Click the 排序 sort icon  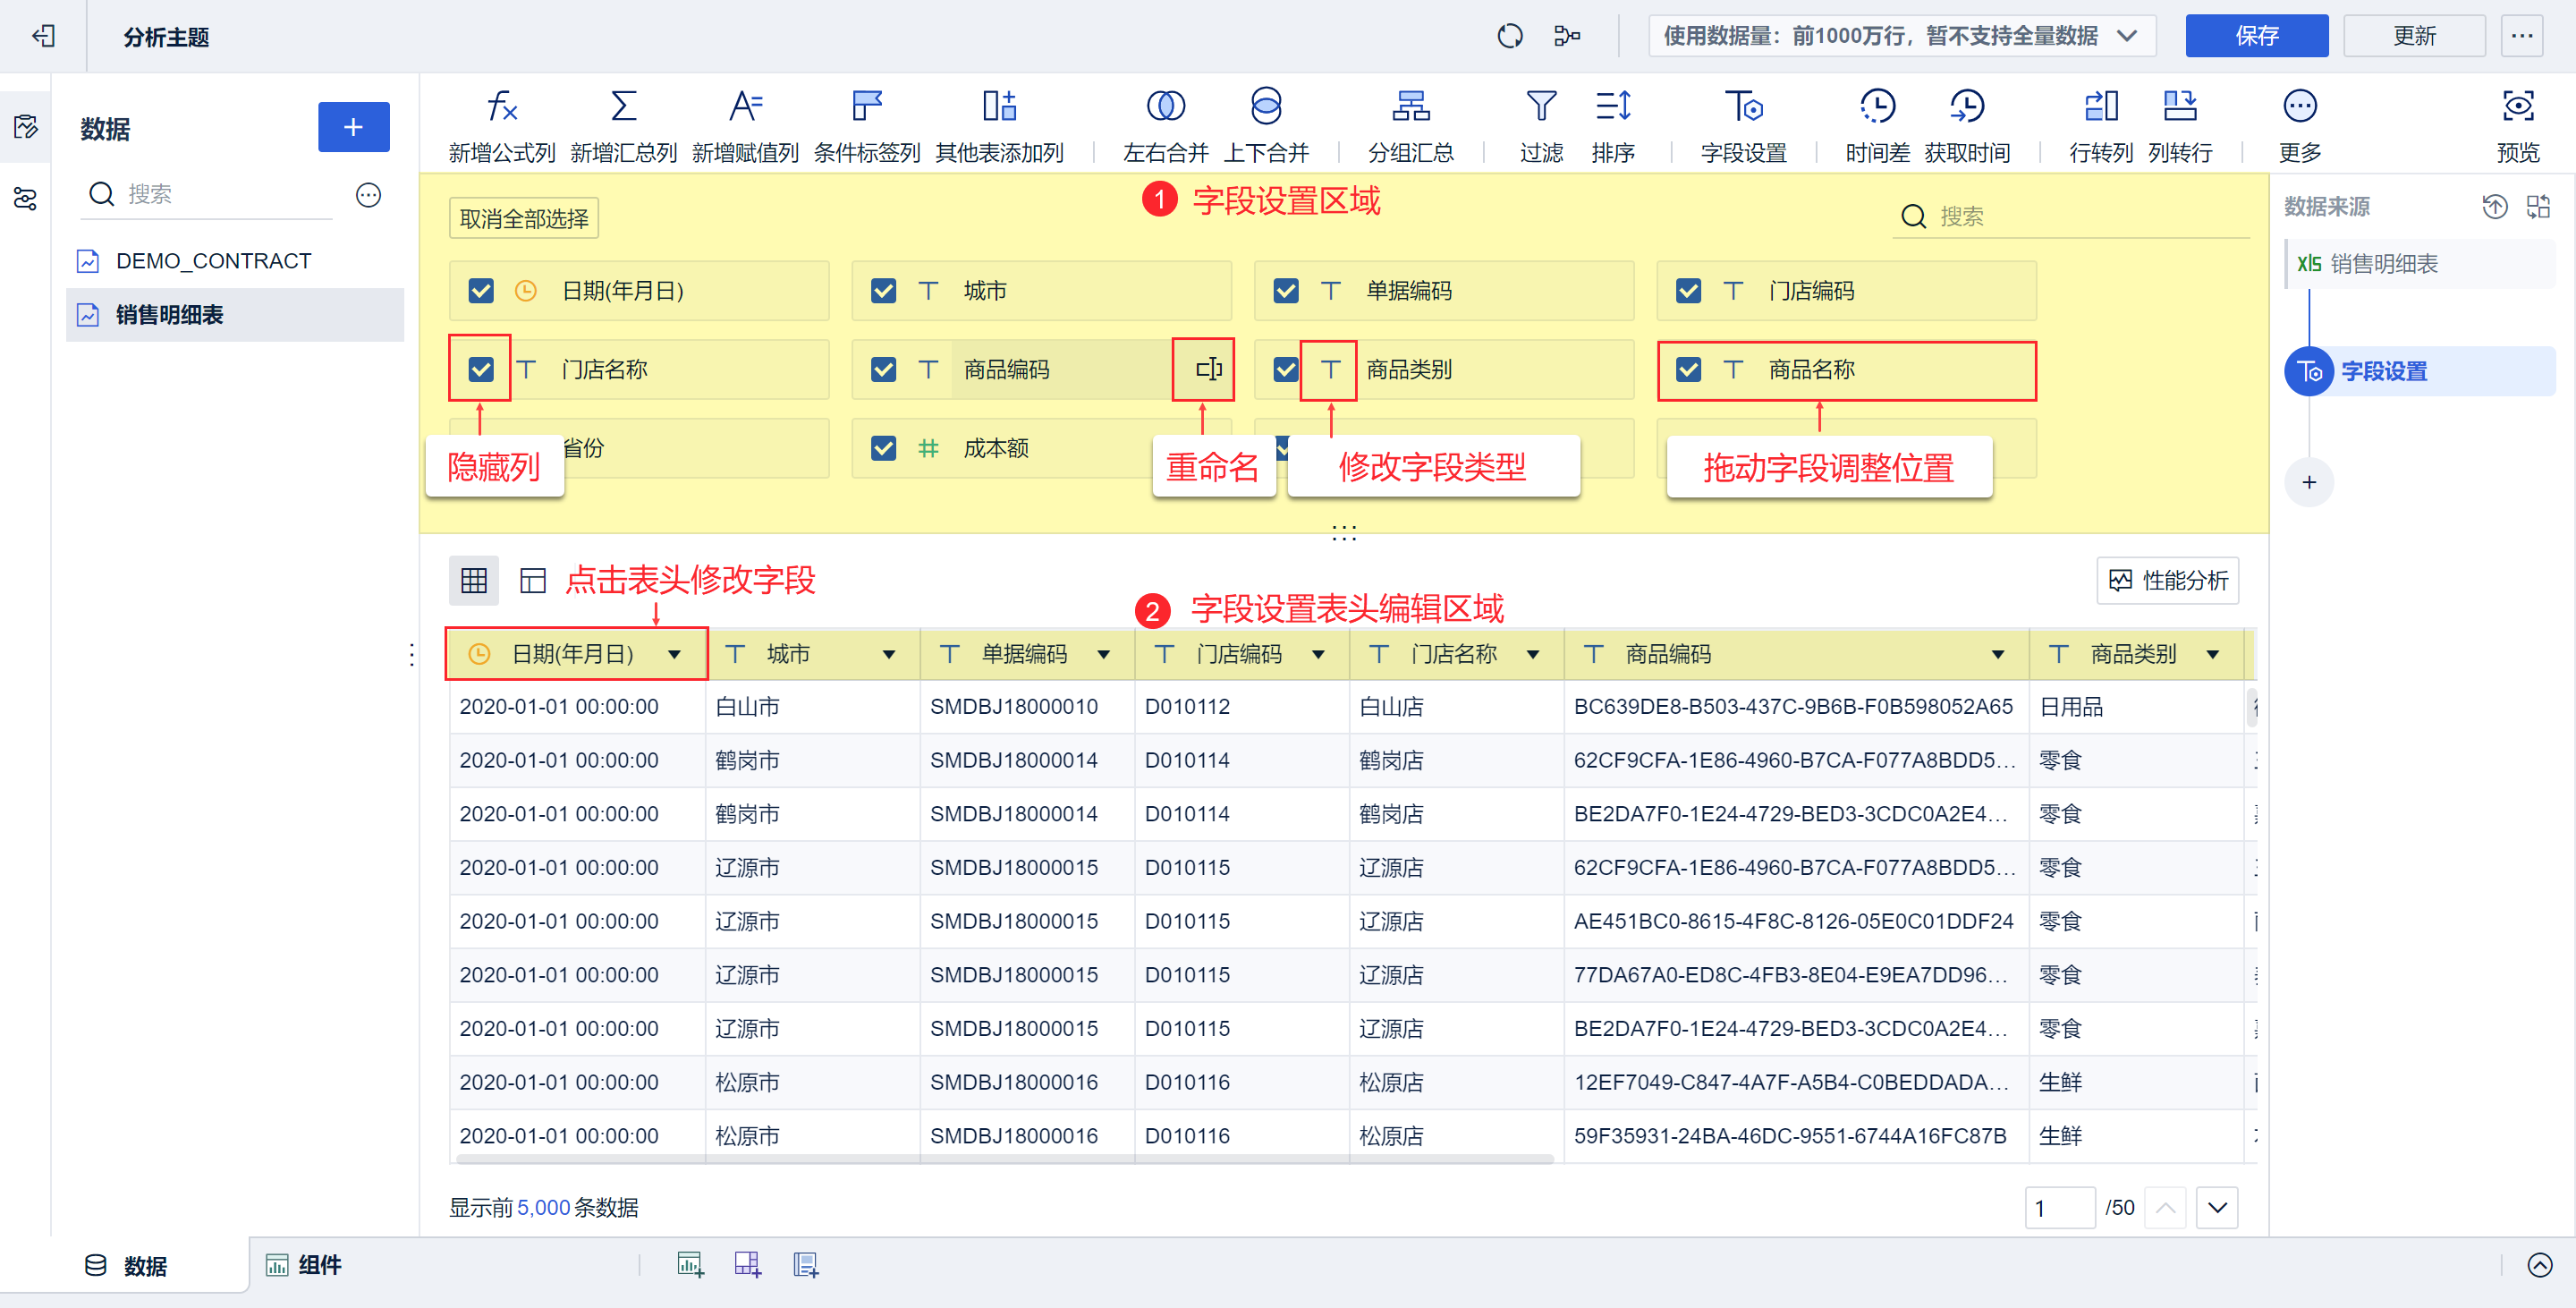click(x=1612, y=107)
